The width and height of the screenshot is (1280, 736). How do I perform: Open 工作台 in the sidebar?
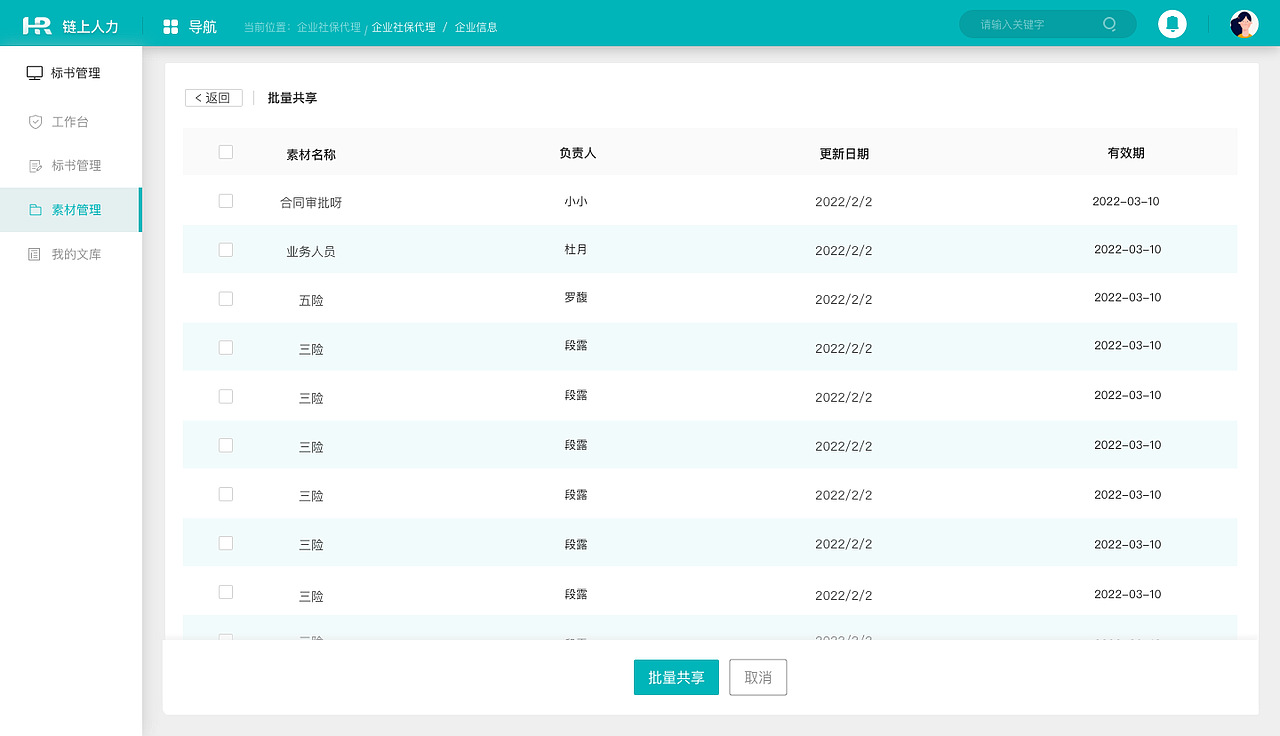[70, 122]
